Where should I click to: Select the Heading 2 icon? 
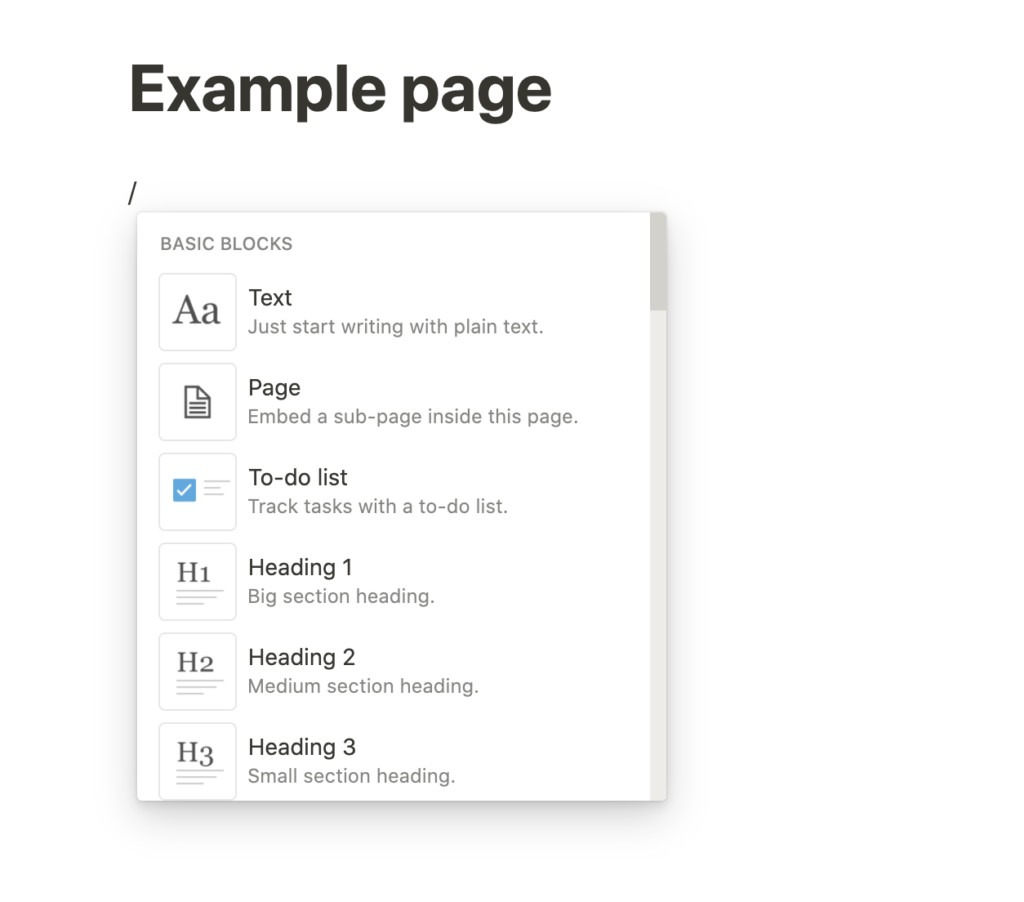pos(197,671)
